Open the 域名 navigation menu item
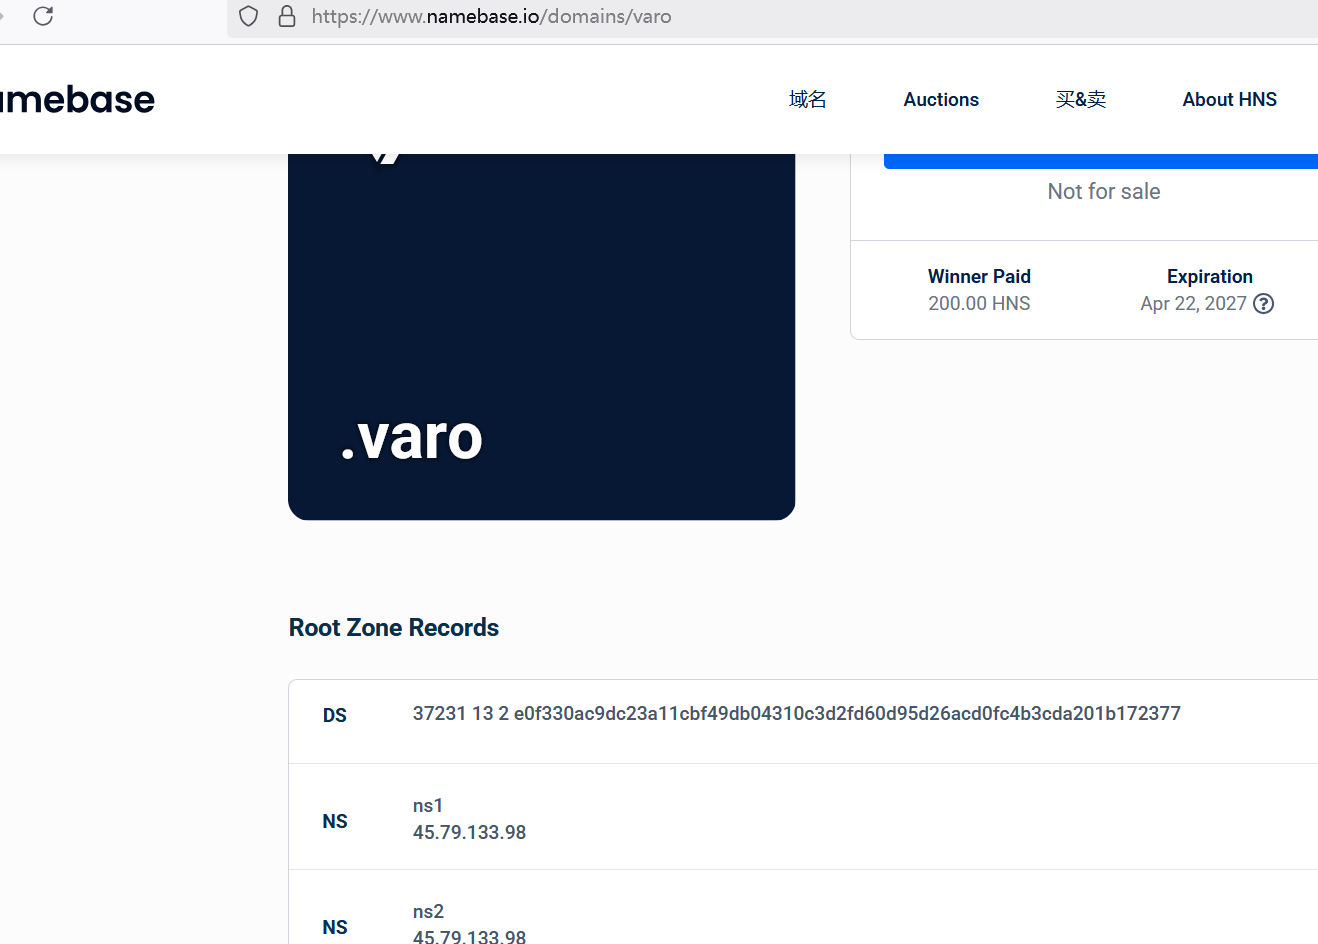Viewport: 1318px width, 944px height. point(807,99)
